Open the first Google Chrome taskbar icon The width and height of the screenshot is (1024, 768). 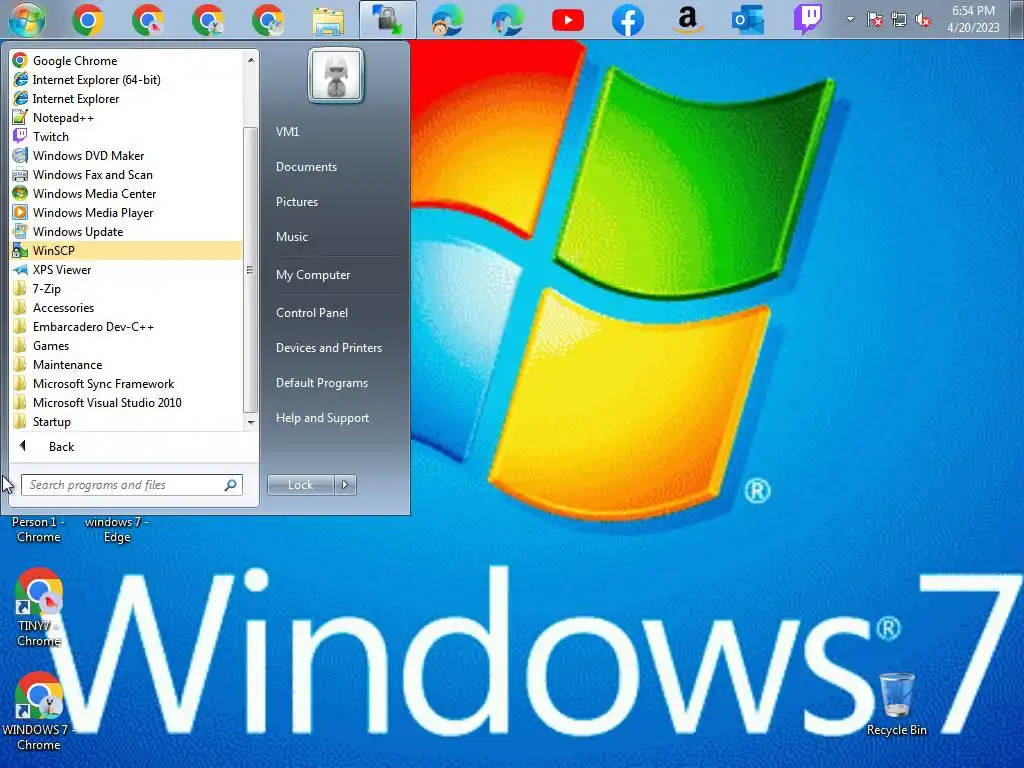[x=88, y=20]
